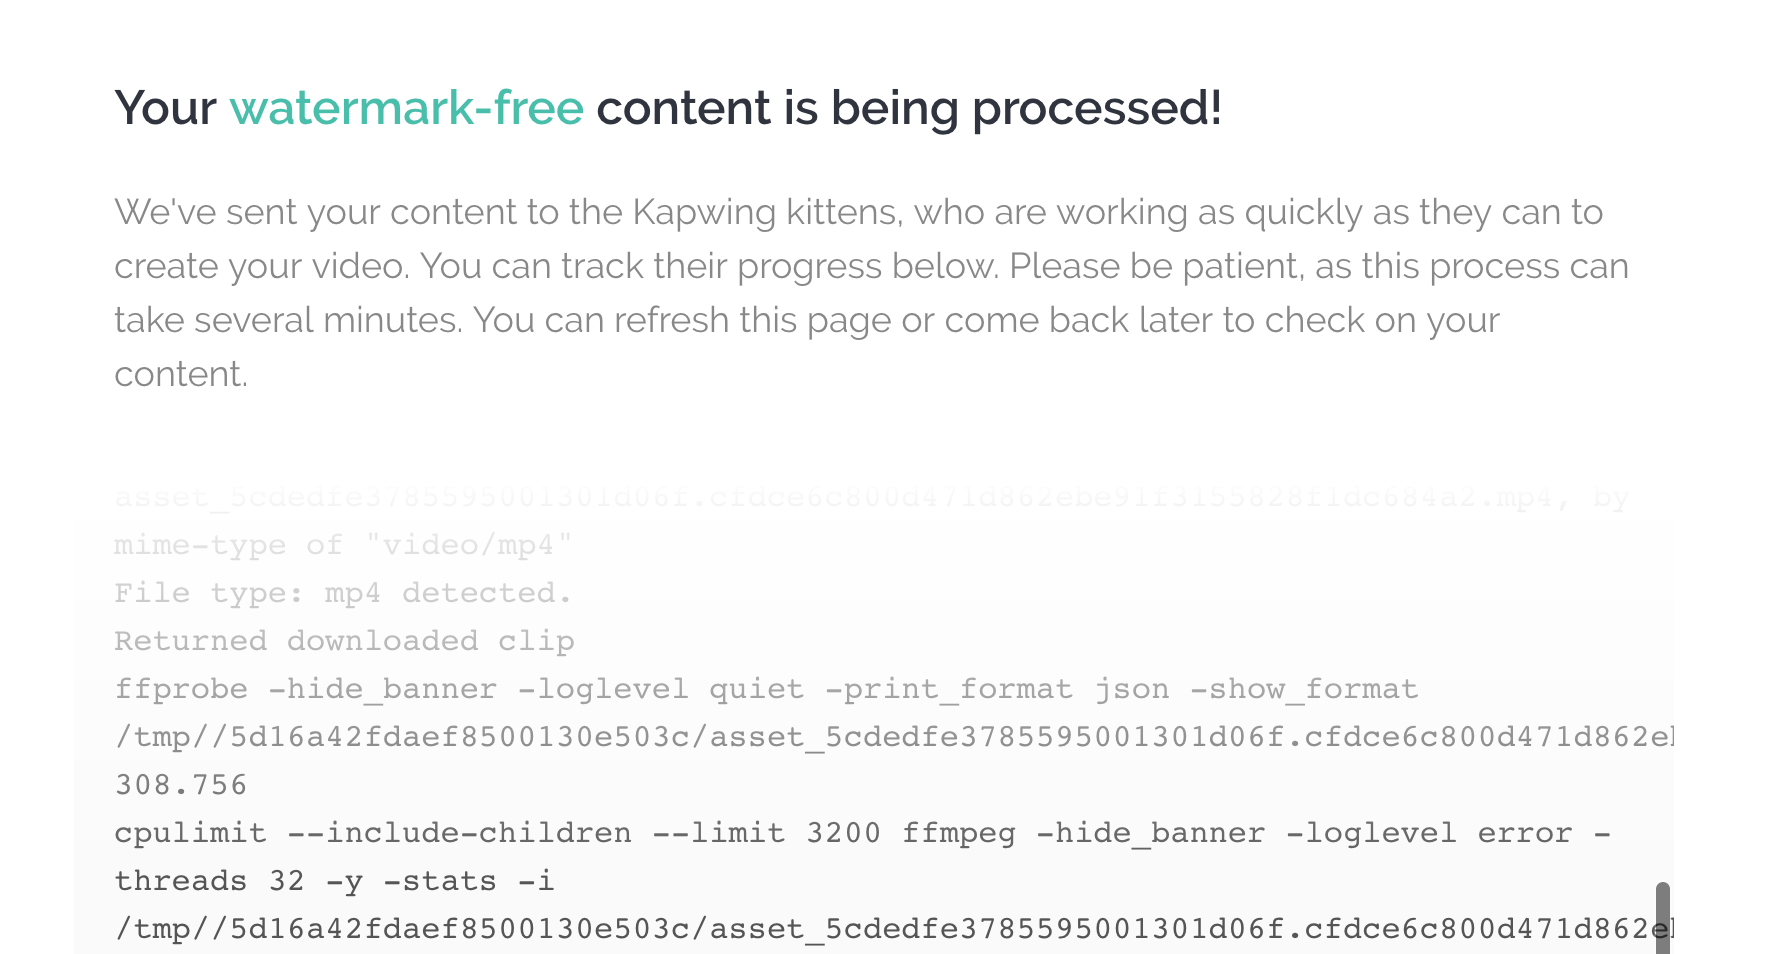Select the "File type: mp4 detected." log line
The width and height of the screenshot is (1772, 954).
pos(343,593)
